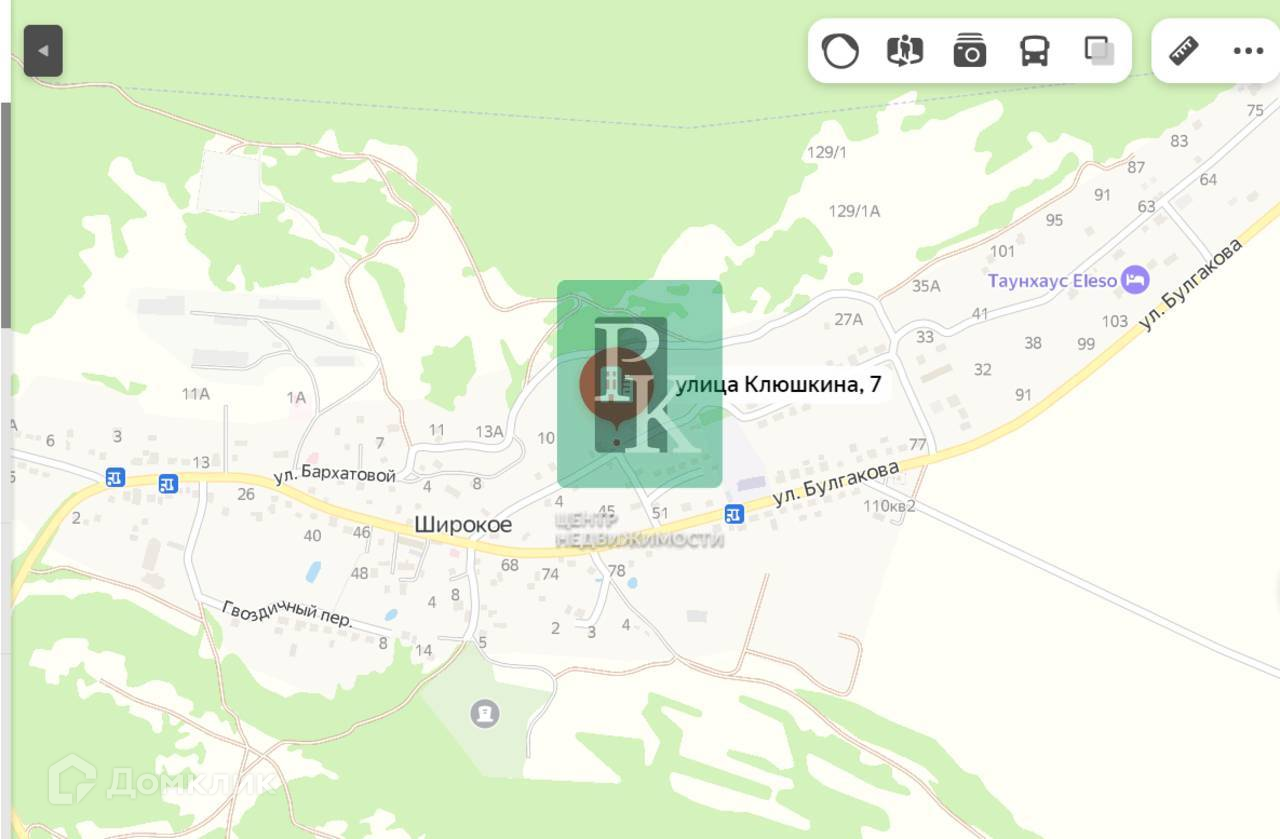Screen dimensions: 1280x839
Task: Select house number 99
Action: [1086, 344]
